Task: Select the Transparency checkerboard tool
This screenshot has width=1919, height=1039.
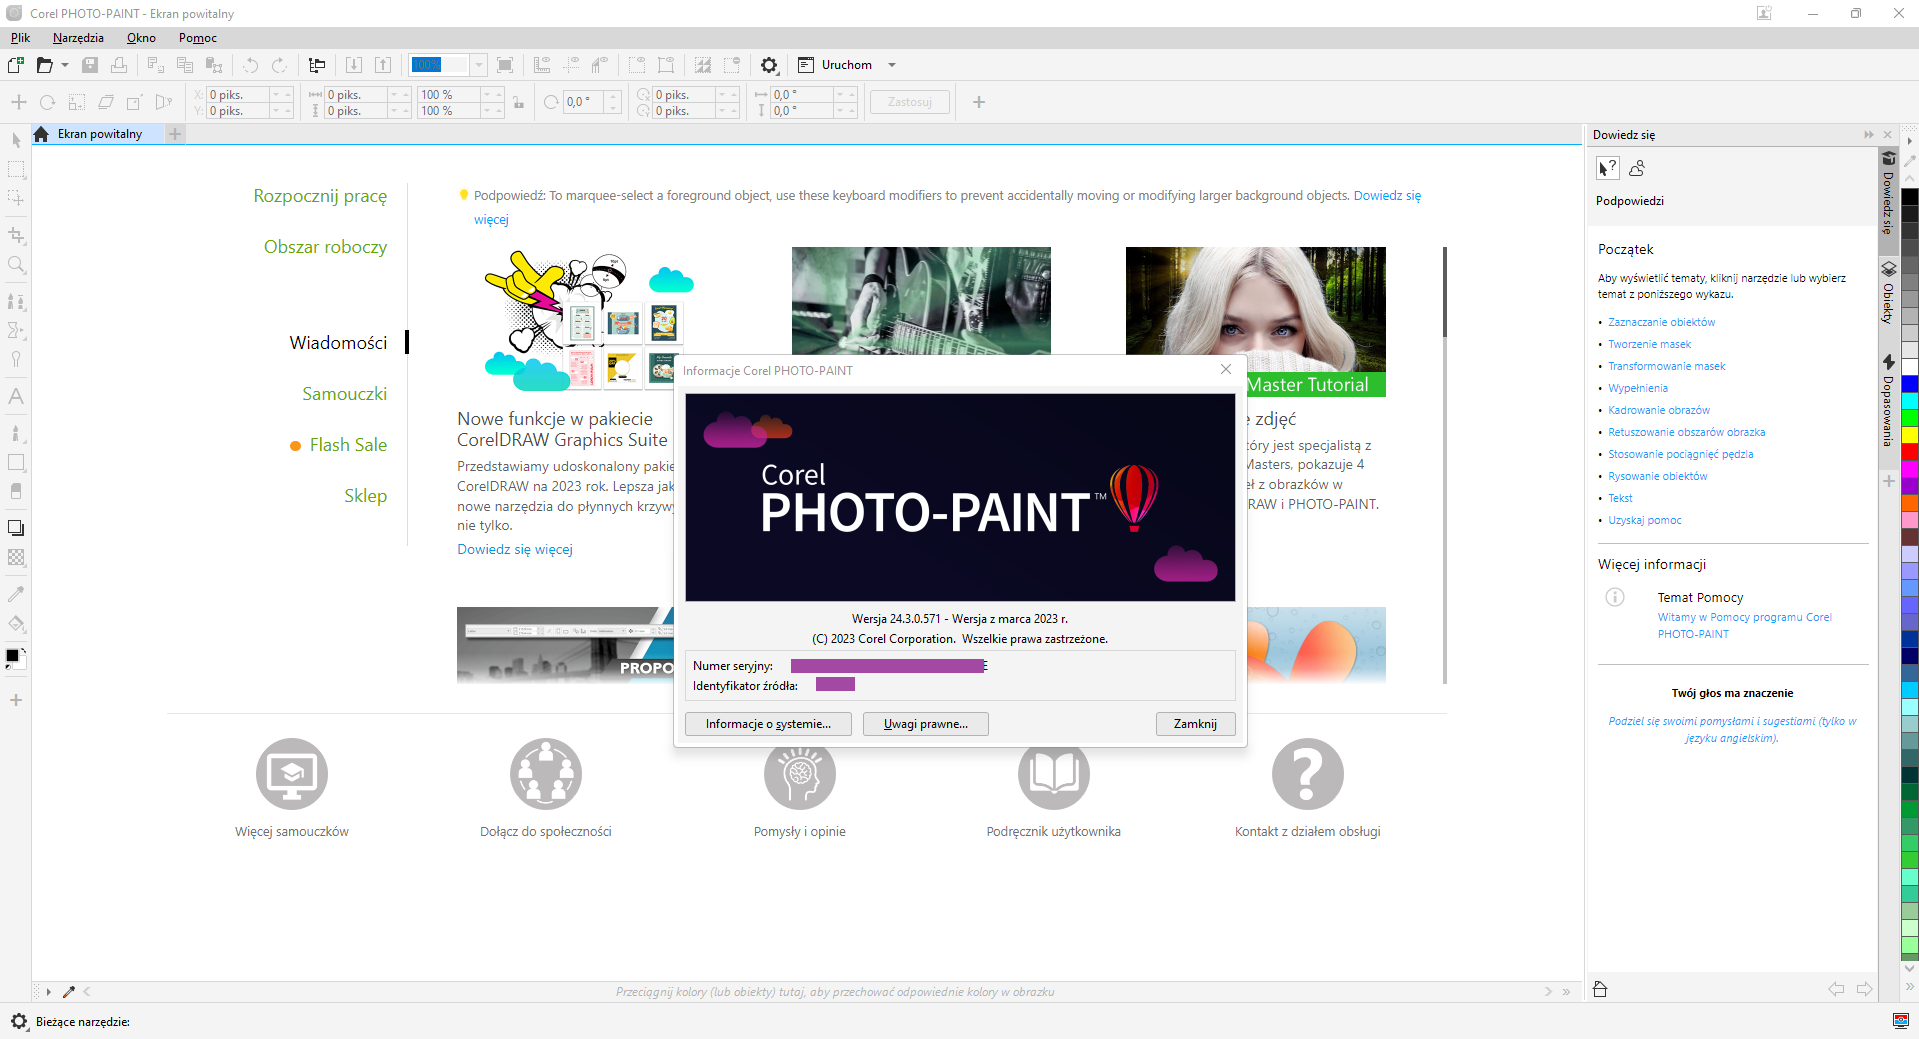Action: (x=16, y=557)
